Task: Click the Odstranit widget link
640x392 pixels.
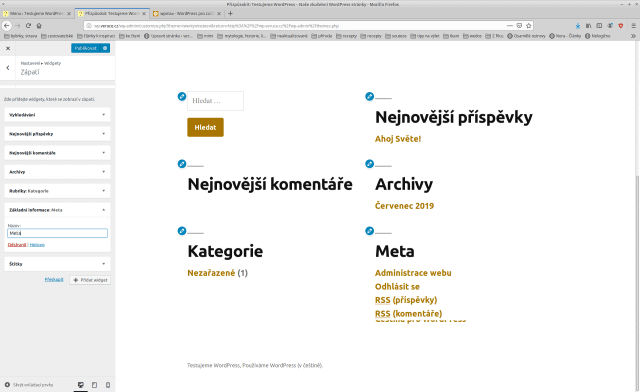Action: (x=17, y=245)
